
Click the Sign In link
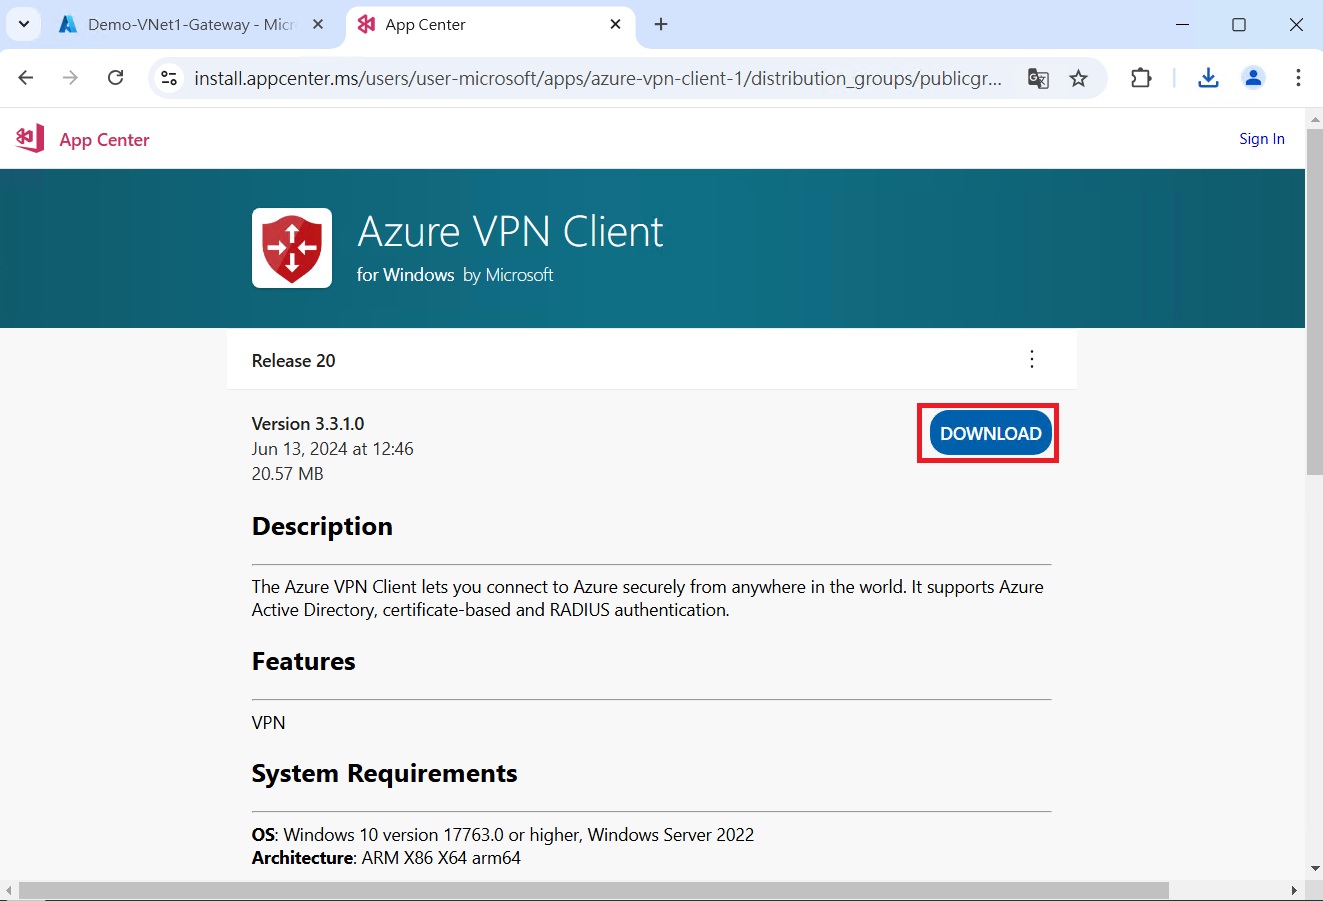(x=1261, y=139)
